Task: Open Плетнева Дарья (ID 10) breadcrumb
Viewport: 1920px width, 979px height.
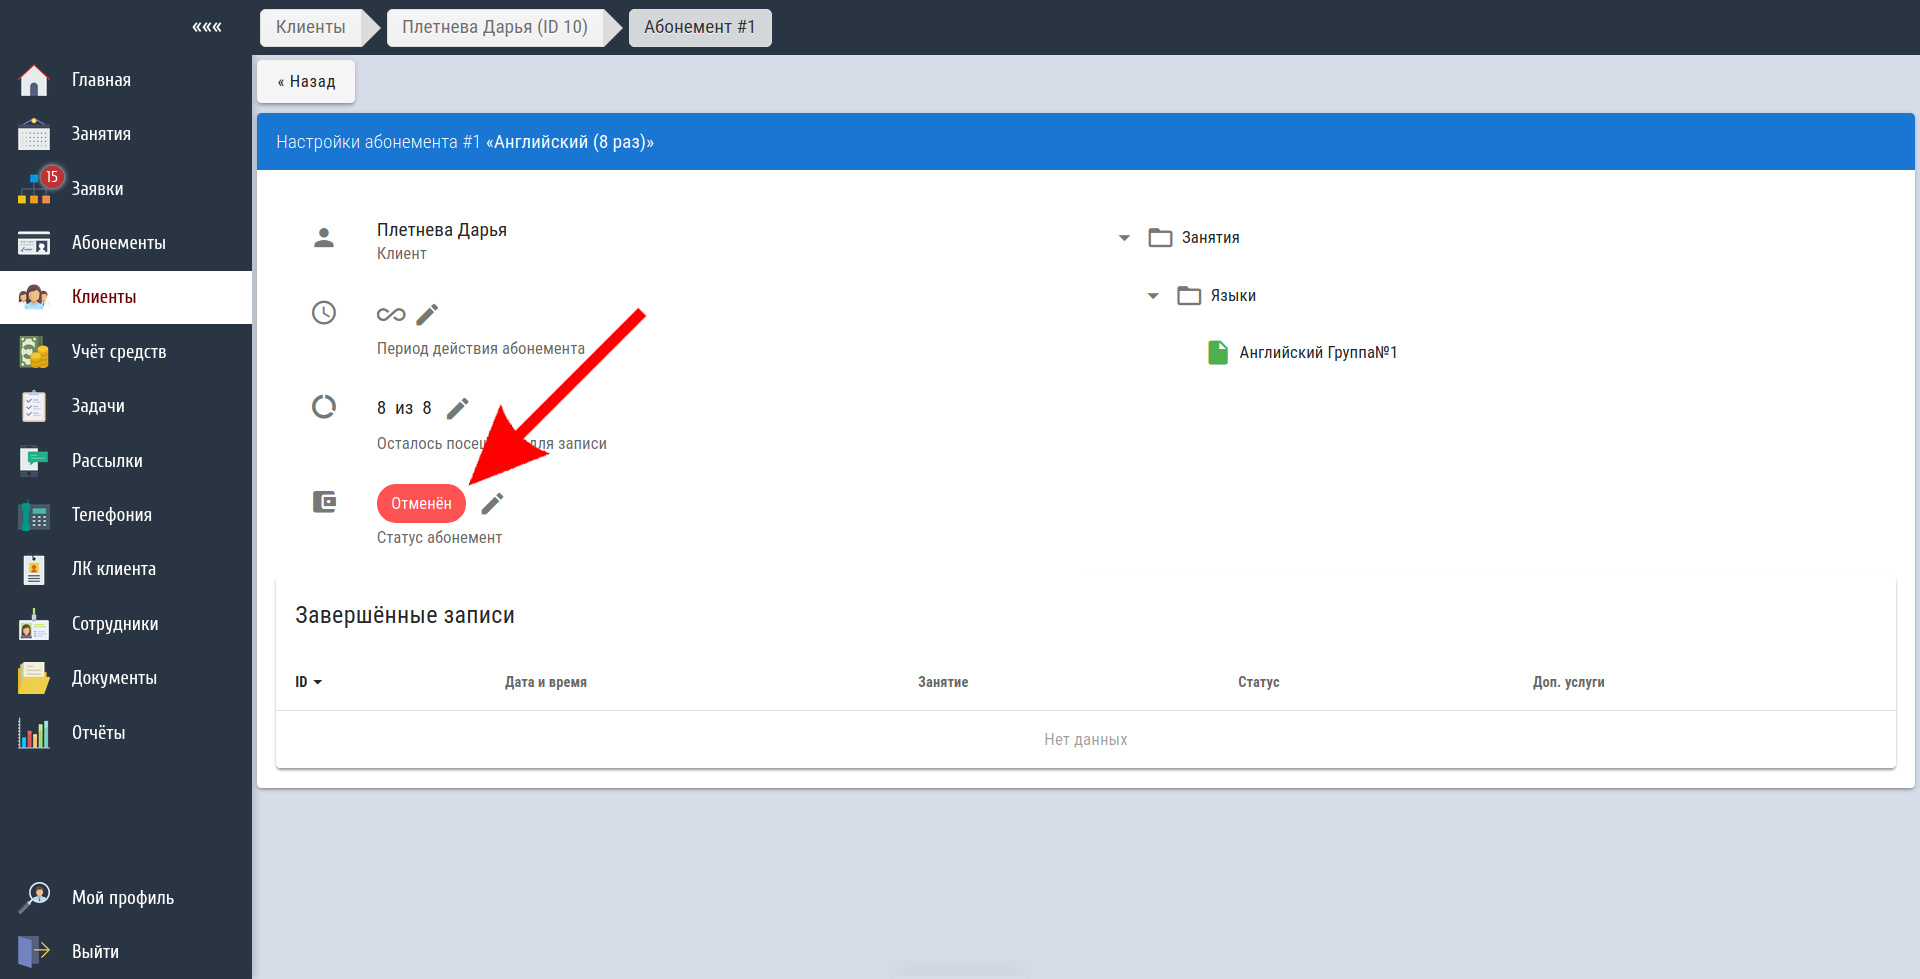Action: 495,27
